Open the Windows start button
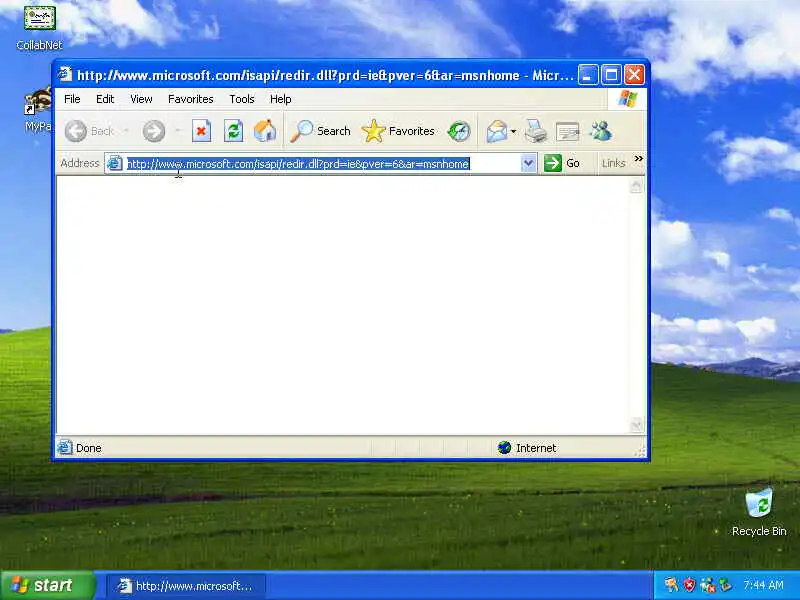Image resolution: width=800 pixels, height=600 pixels. coord(48,585)
